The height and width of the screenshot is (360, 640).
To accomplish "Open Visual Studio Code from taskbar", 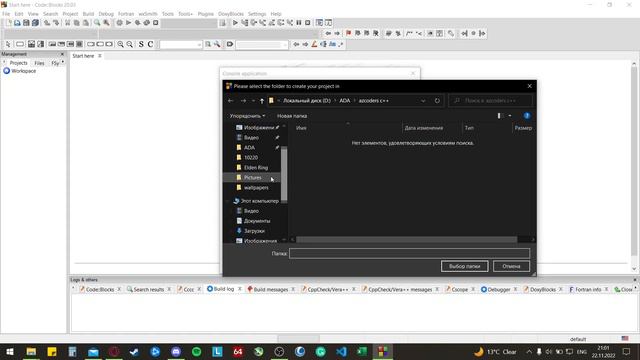I will (341, 351).
